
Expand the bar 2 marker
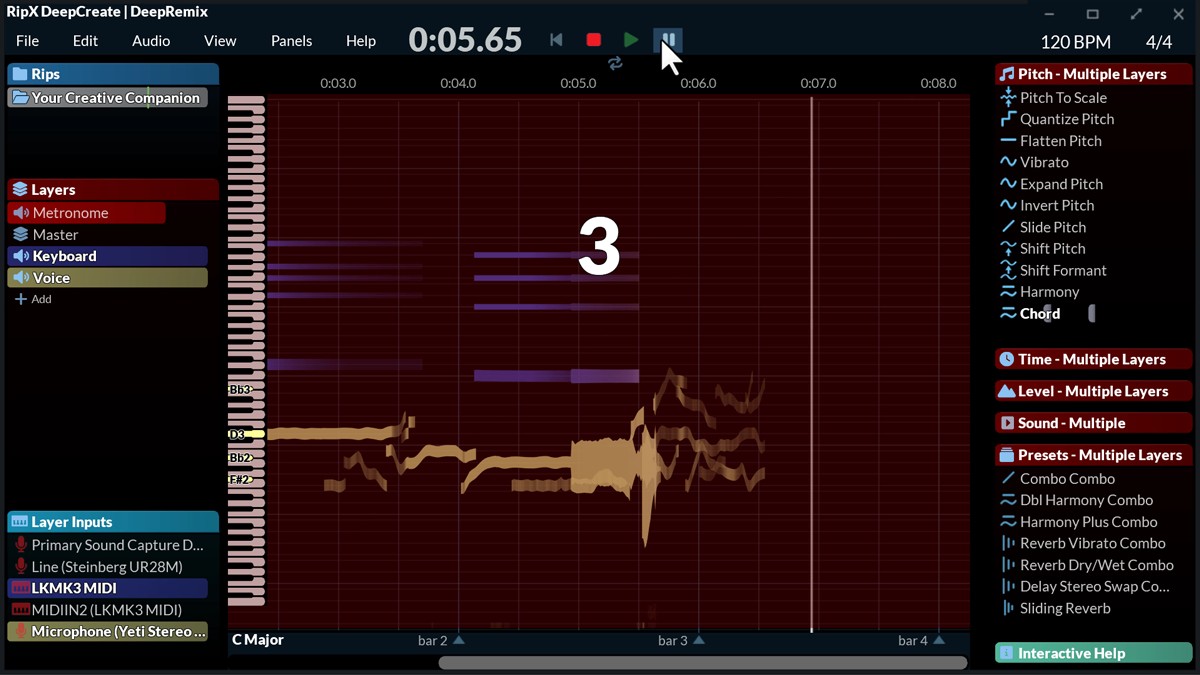pos(459,640)
